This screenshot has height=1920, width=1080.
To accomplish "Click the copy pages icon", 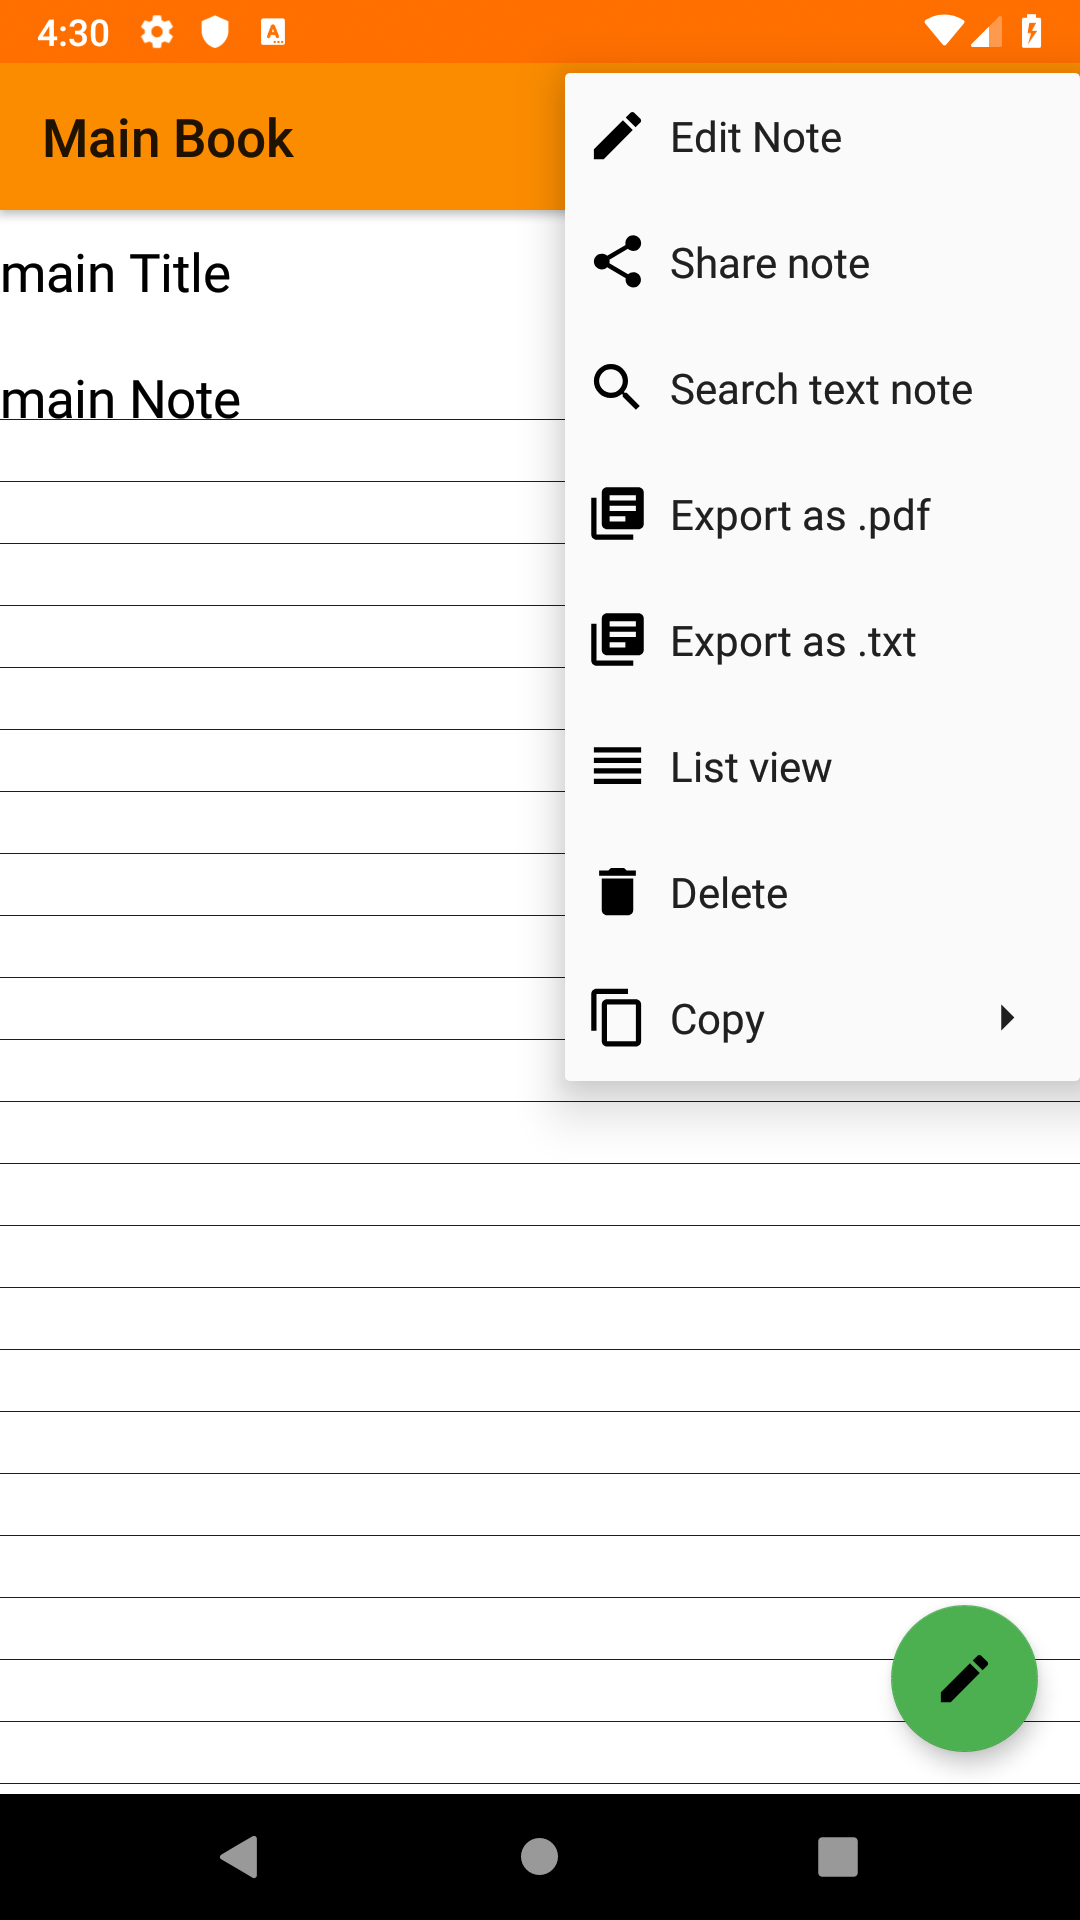I will 617,1018.
